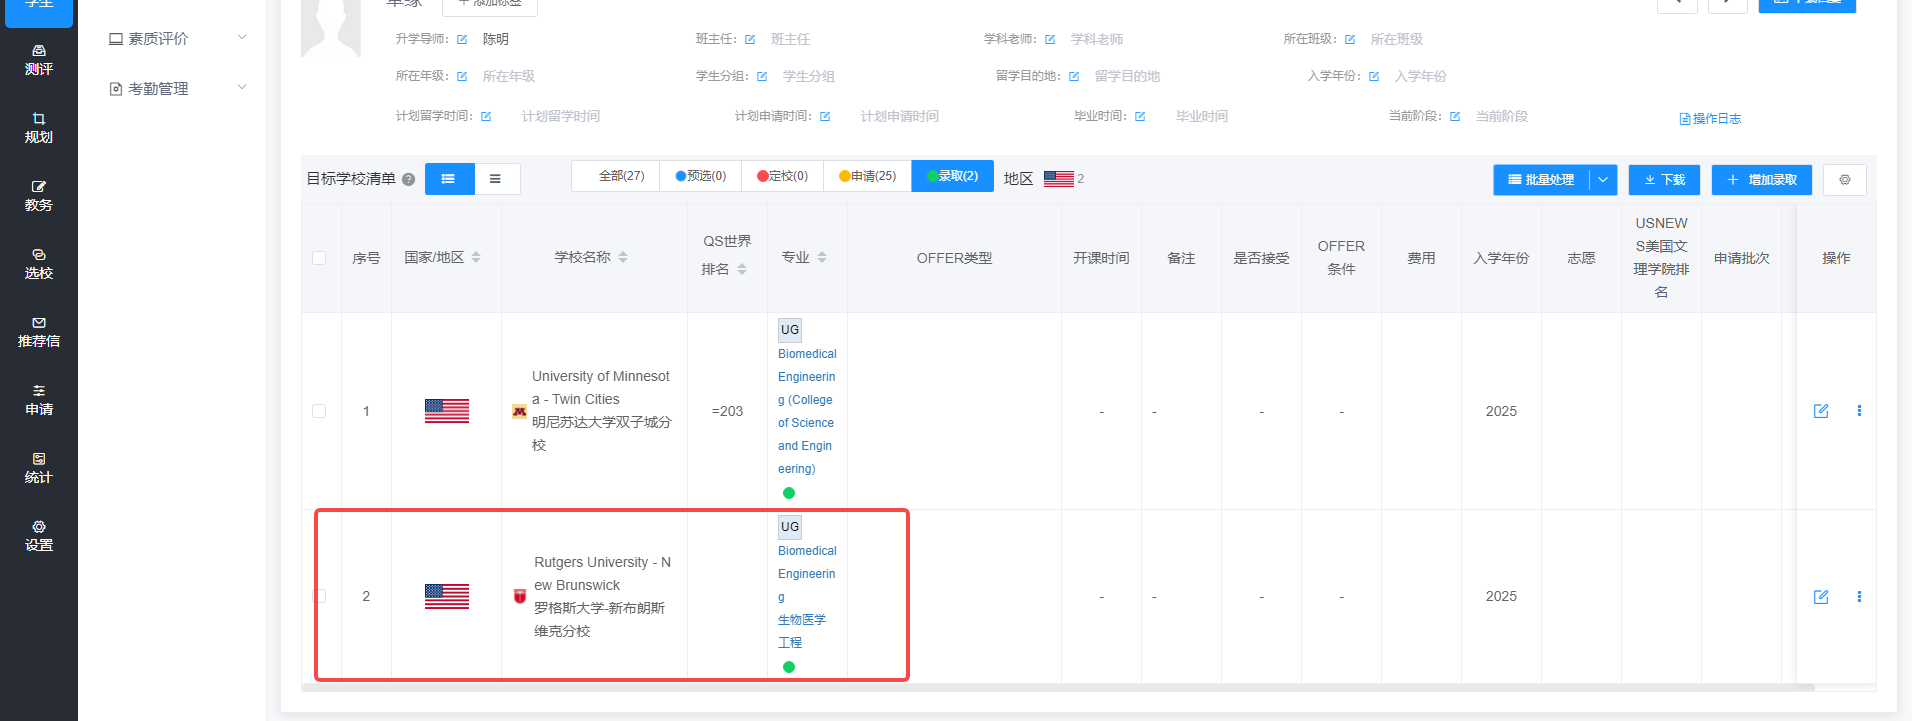Open more actions for University of Minnesota row

(x=1859, y=411)
